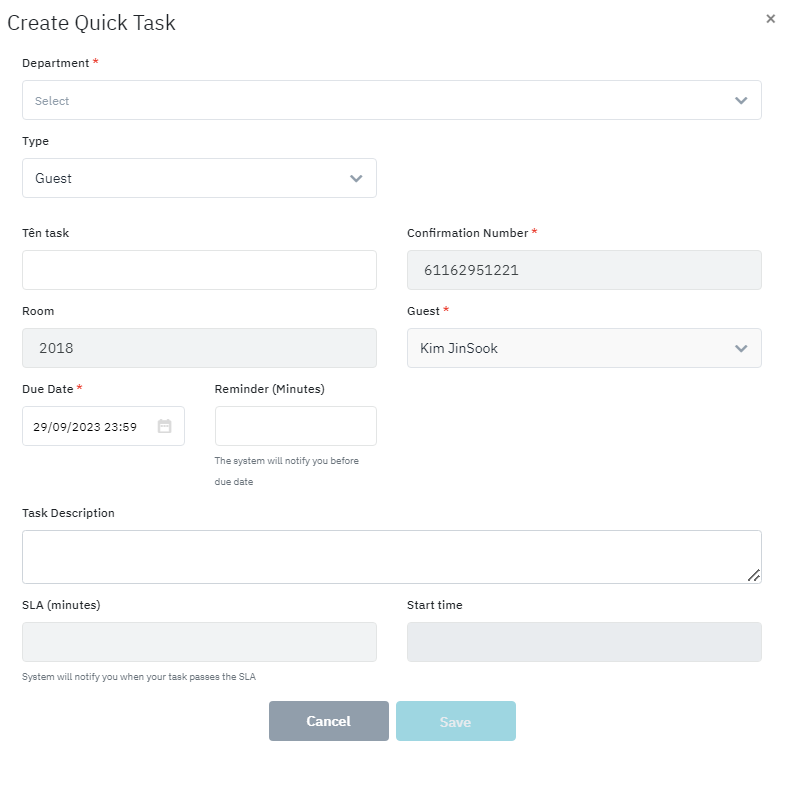Click the Confirmation Number field
This screenshot has height=786, width=791.
click(x=584, y=270)
